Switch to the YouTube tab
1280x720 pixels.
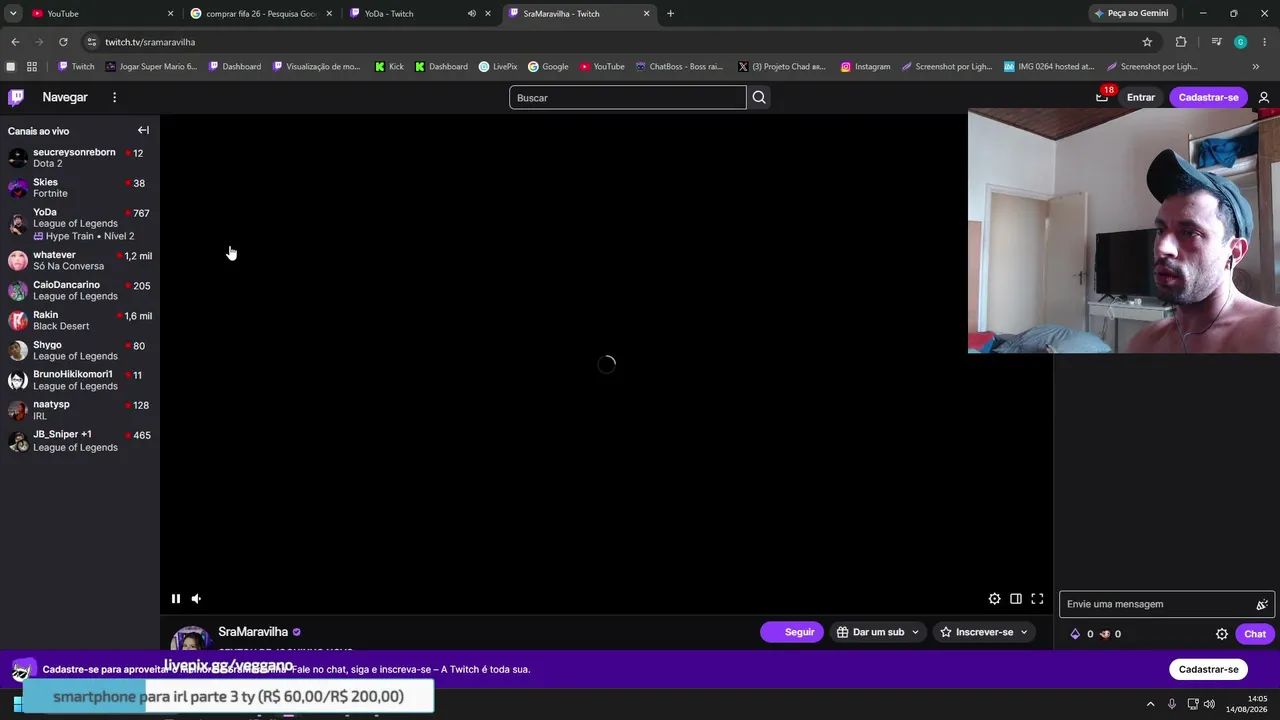(x=102, y=13)
